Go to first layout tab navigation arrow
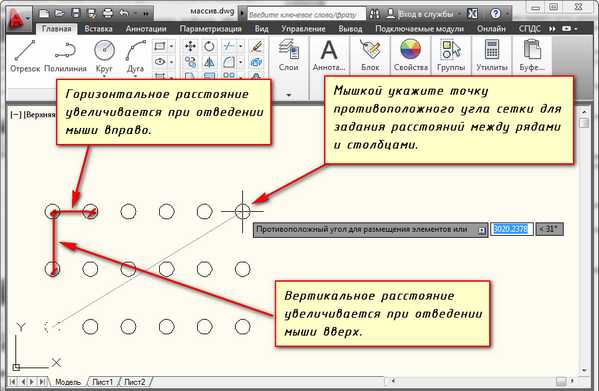Image resolution: width=599 pixels, height=391 pixels. point(13,381)
